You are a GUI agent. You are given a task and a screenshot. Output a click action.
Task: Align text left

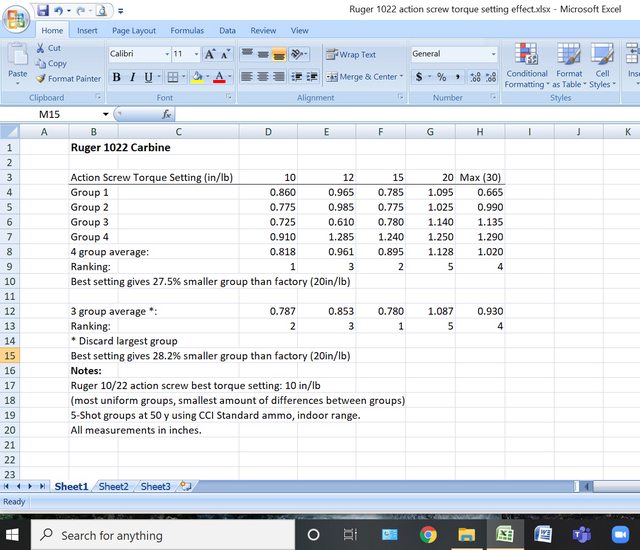point(247,77)
